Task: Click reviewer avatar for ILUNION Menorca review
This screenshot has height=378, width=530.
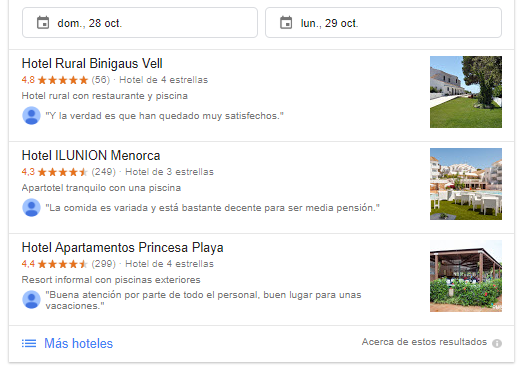Action: 31,208
